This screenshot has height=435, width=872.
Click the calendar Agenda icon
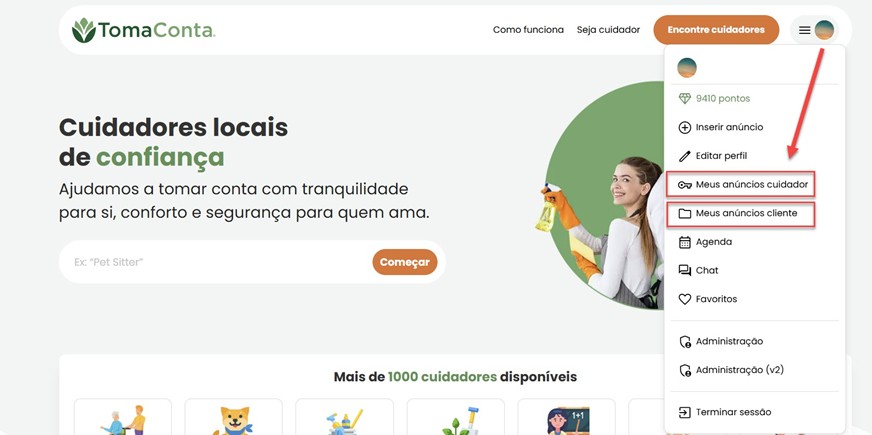coord(685,242)
